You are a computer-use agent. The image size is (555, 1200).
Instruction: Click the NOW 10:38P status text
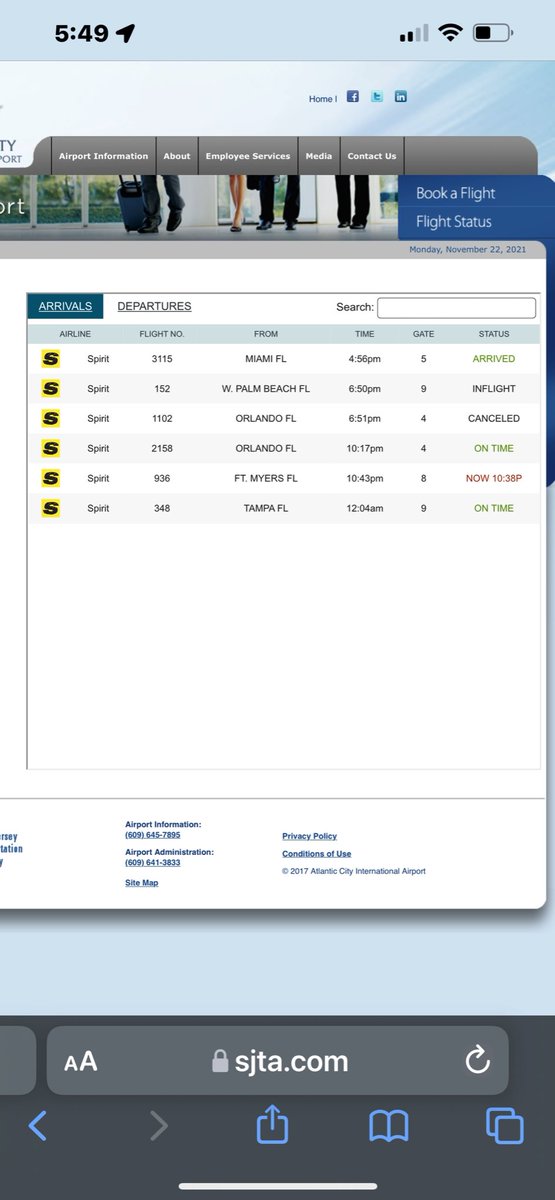pyautogui.click(x=494, y=479)
